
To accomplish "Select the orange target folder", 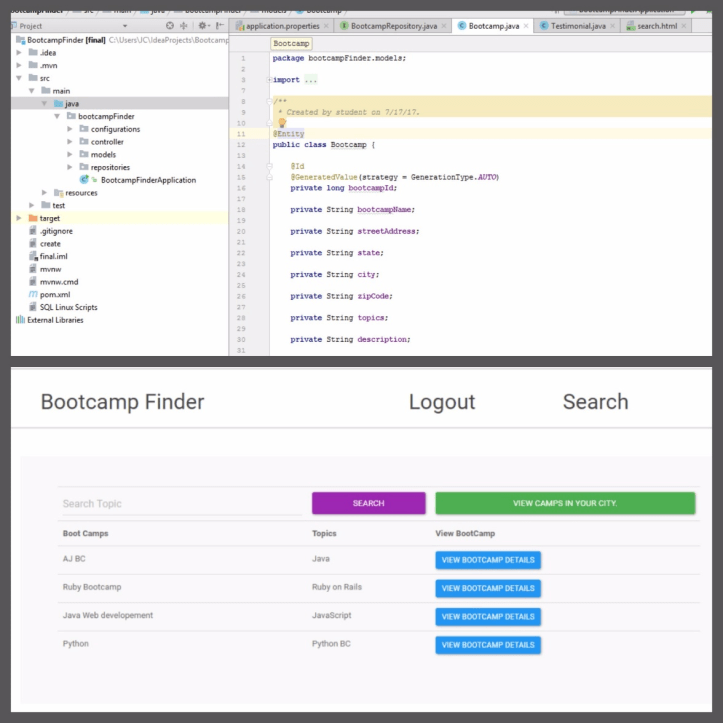I will [49, 218].
